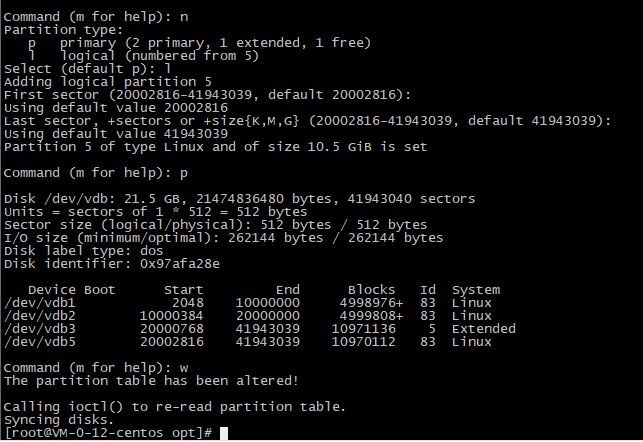Click the [root@VM-0-12-centos opt]# prompt
The width and height of the screenshot is (643, 442).
(109, 433)
